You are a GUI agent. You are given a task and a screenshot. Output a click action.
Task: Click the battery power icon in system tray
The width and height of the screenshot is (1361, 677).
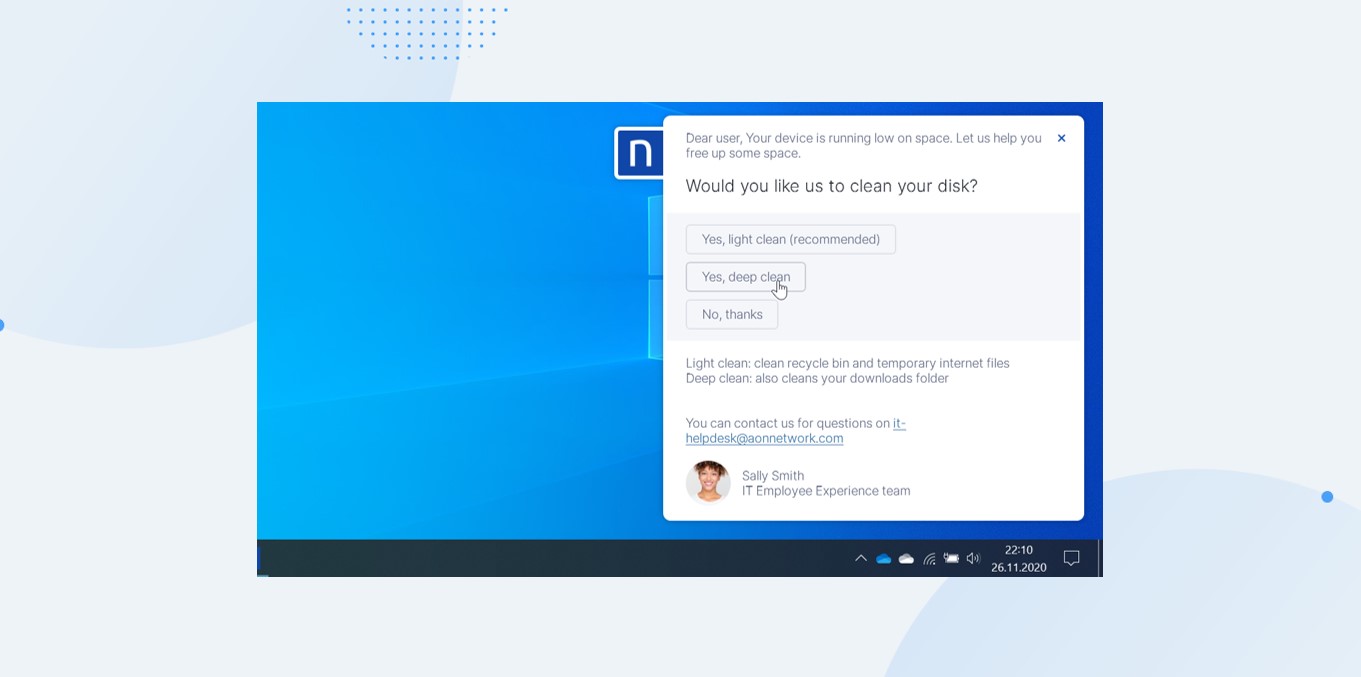(x=951, y=558)
